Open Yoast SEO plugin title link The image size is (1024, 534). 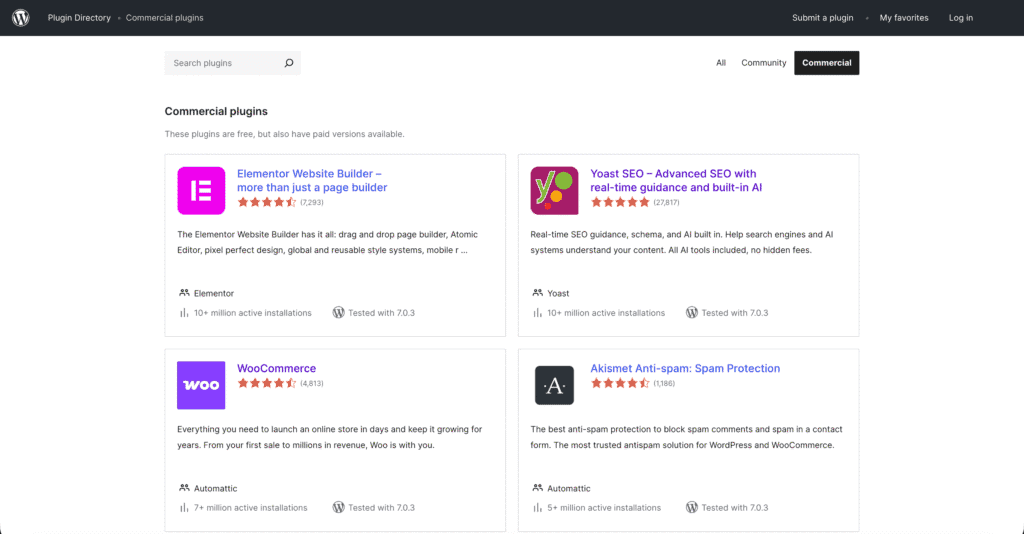676,180
